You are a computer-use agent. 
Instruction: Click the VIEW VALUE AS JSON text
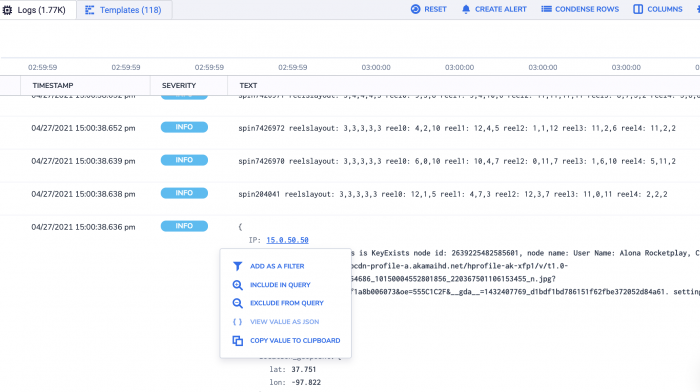(284, 321)
